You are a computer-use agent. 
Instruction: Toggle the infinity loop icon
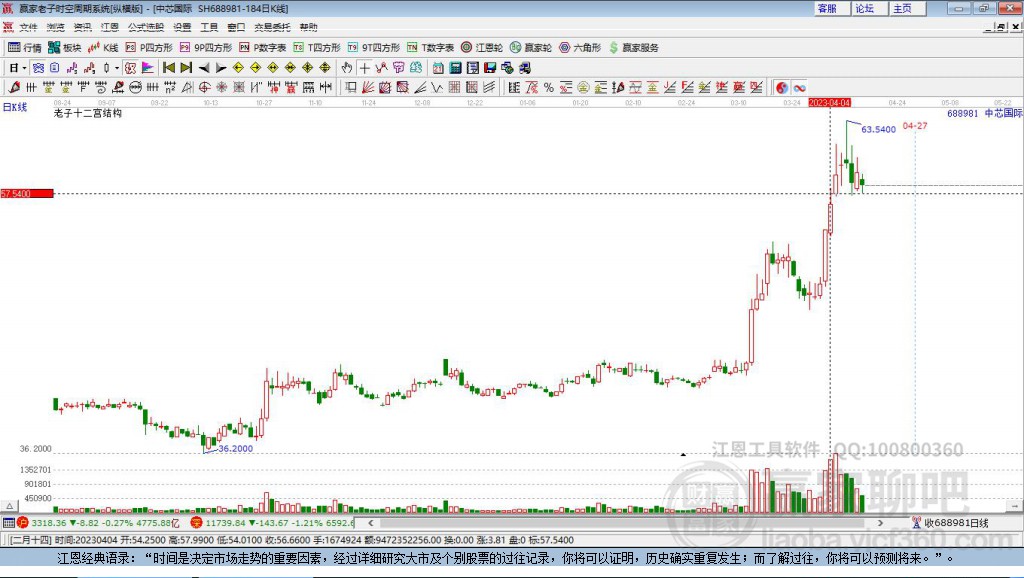(x=799, y=88)
